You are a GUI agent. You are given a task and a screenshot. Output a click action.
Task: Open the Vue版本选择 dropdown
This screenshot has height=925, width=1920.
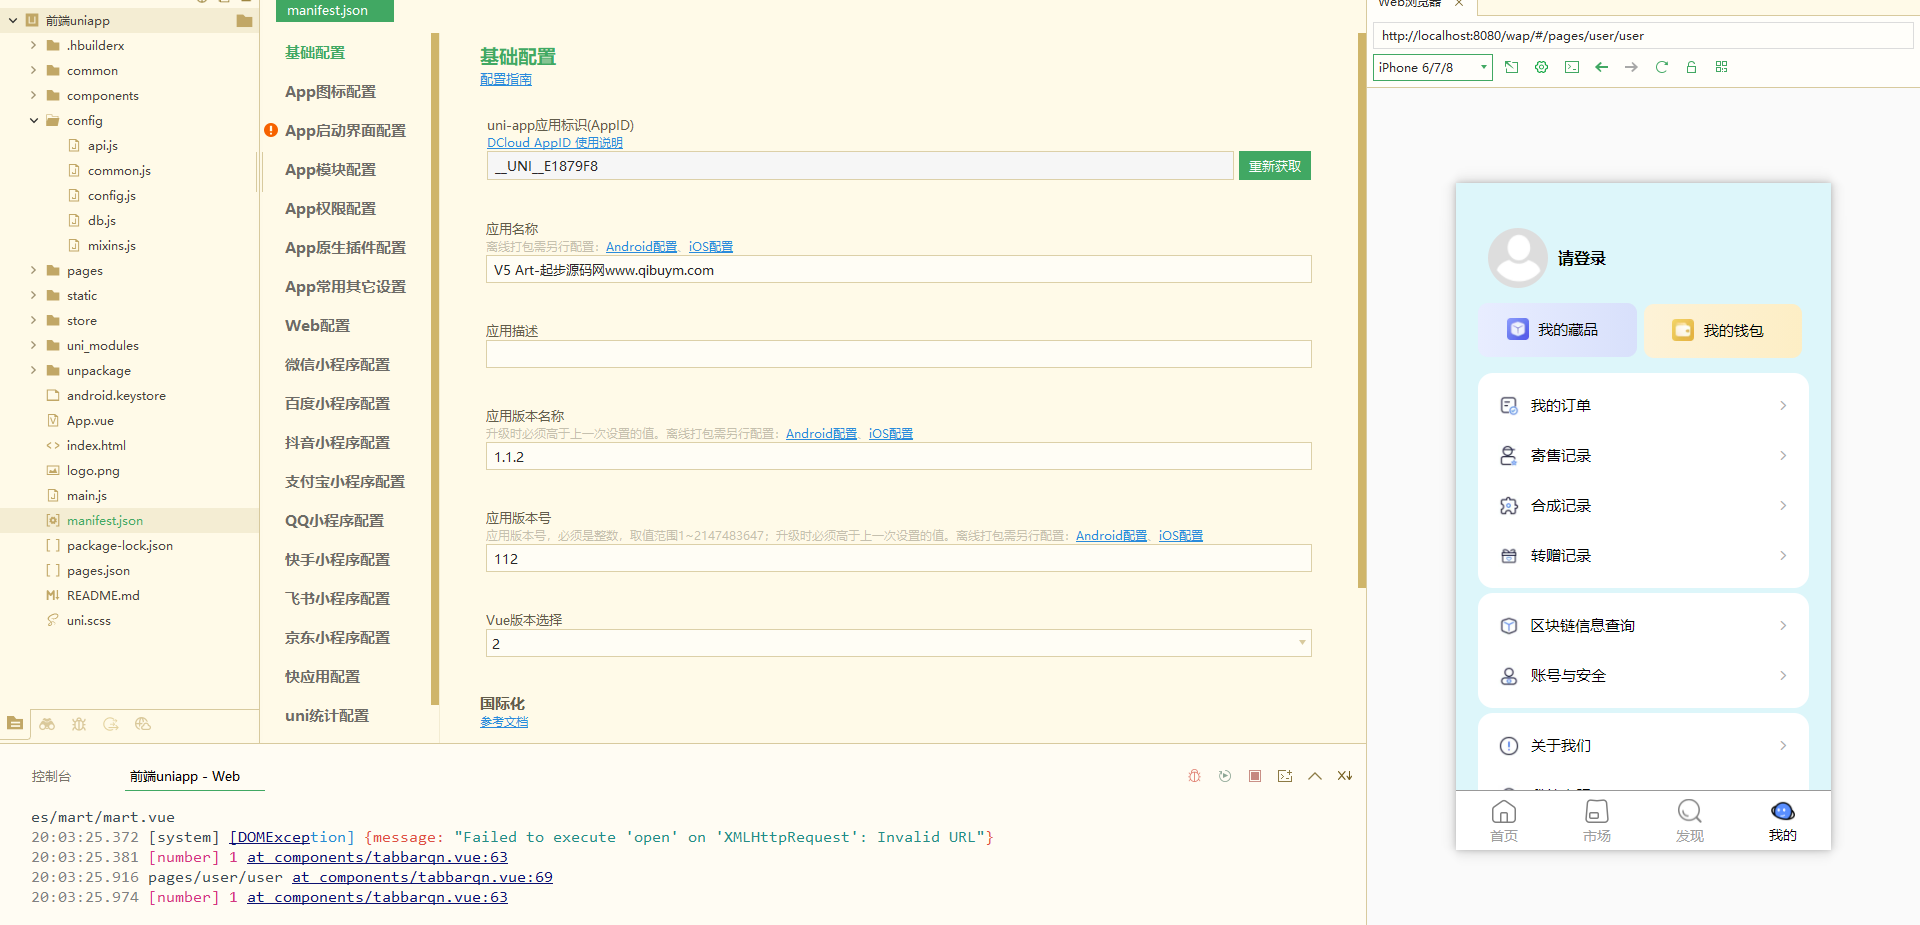tap(897, 643)
